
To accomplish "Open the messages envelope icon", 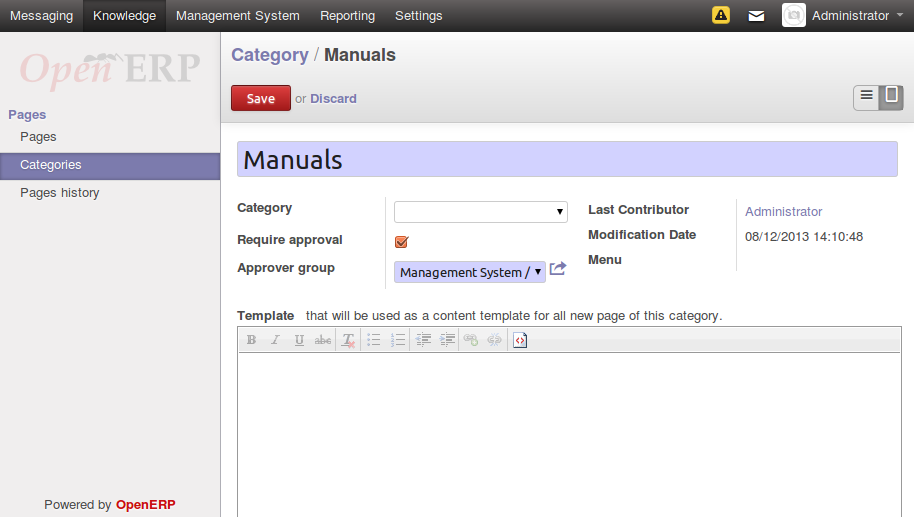I will [757, 16].
